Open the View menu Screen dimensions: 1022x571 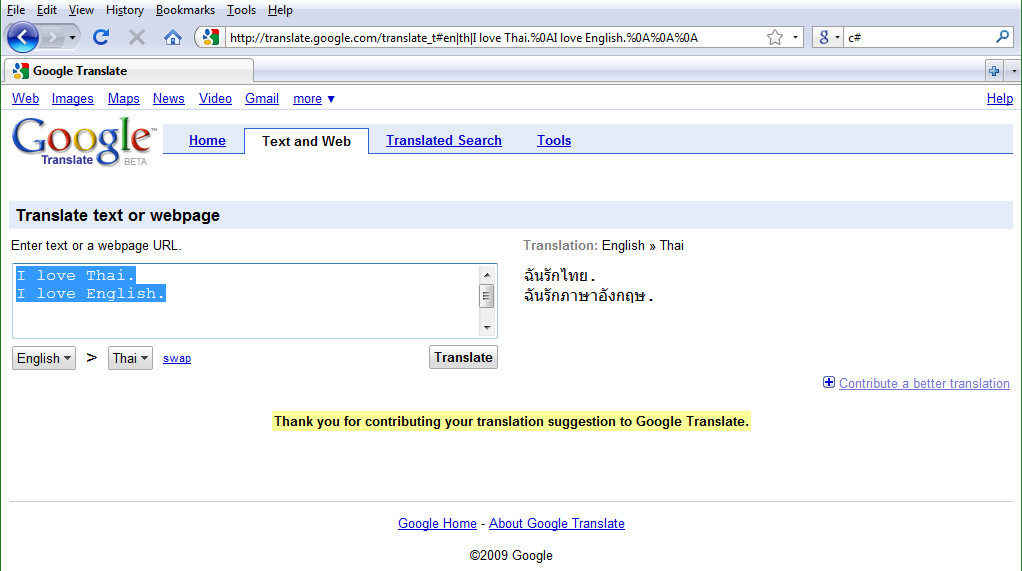81,10
